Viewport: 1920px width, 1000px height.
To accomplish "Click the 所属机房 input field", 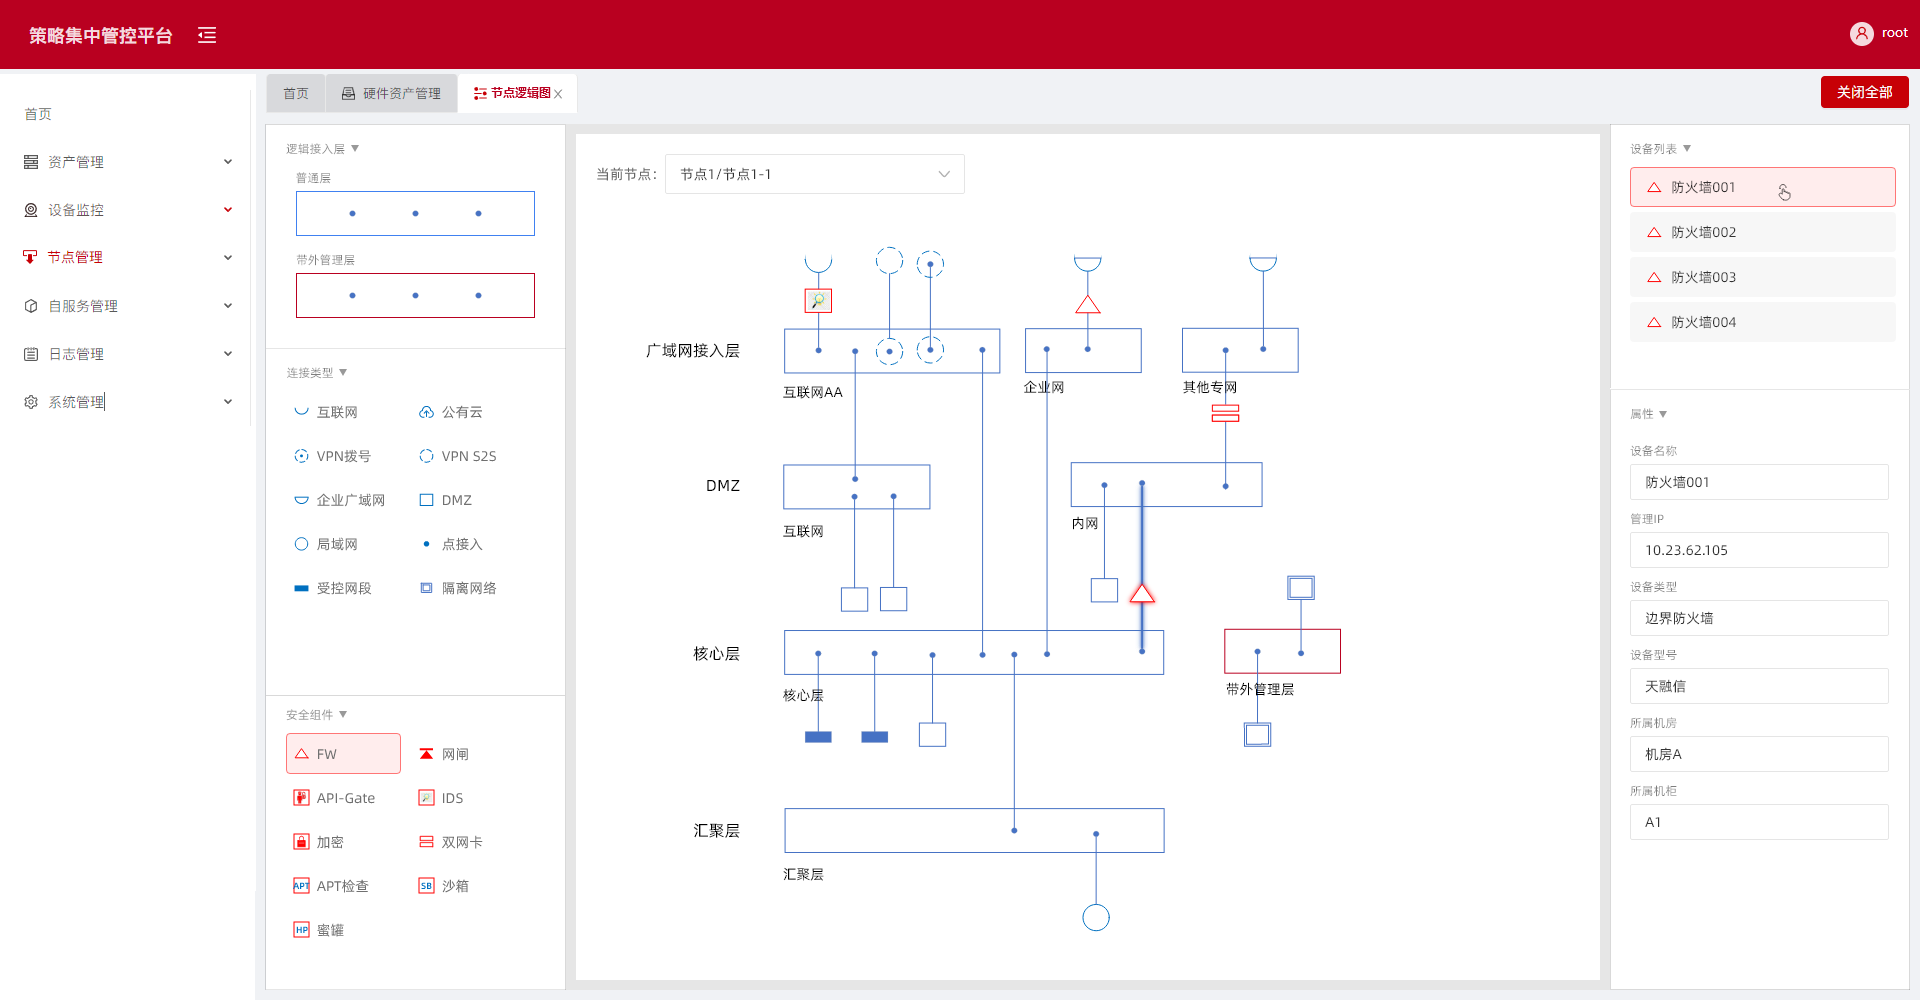I will (x=1759, y=754).
